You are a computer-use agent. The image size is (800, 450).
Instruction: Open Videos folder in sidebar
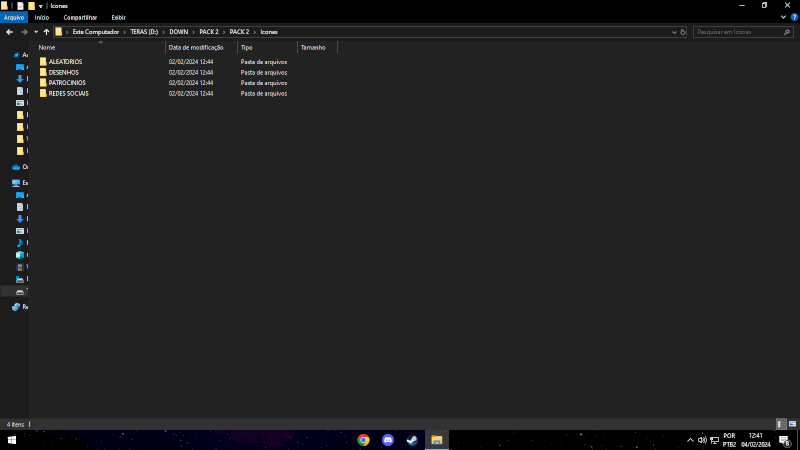20,267
